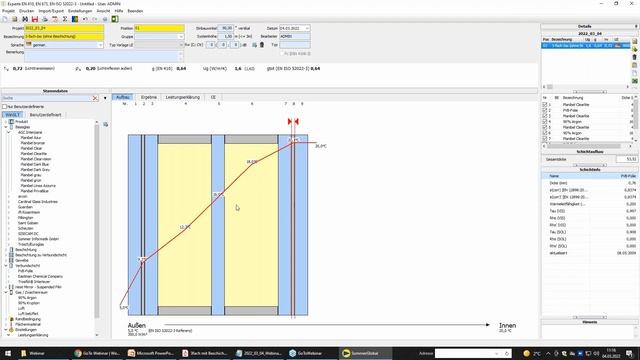The height and width of the screenshot is (360, 640).
Task: Open the Projekt menu
Action: click(9, 11)
